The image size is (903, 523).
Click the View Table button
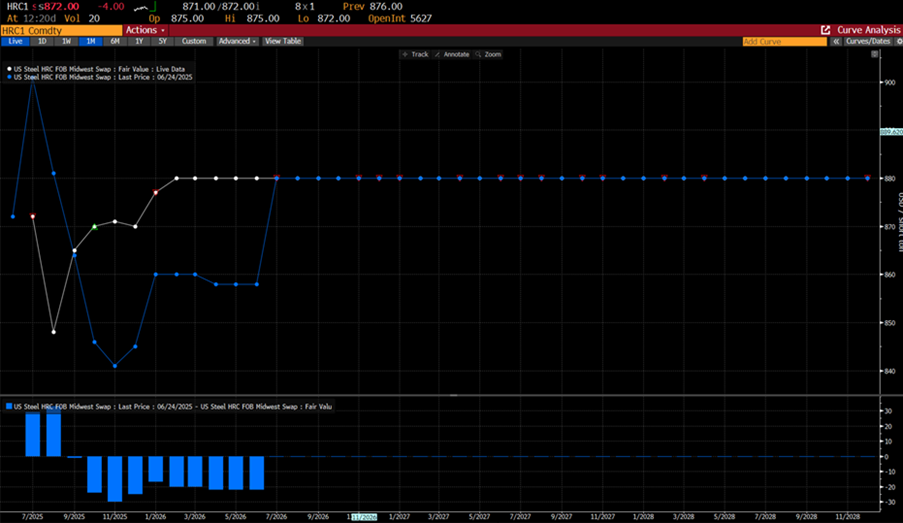(x=283, y=42)
